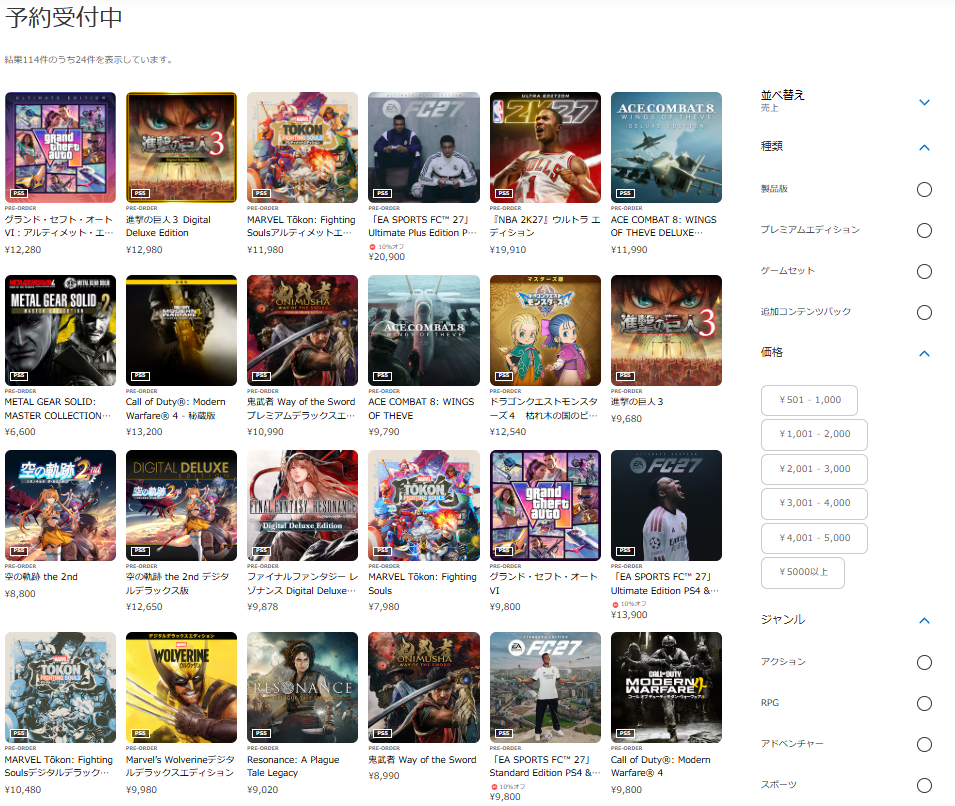Open the Grand Theft Auto VI Ultimate Edition cover
The width and height of the screenshot is (955, 806).
click(60, 147)
